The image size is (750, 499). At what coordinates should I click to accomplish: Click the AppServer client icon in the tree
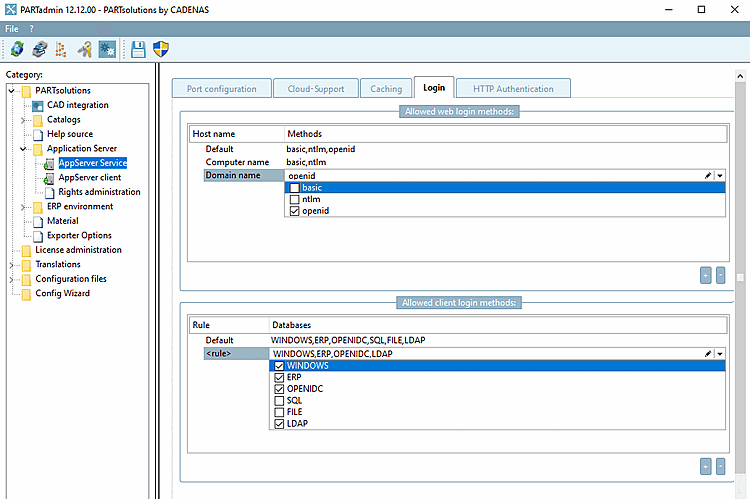(x=49, y=178)
